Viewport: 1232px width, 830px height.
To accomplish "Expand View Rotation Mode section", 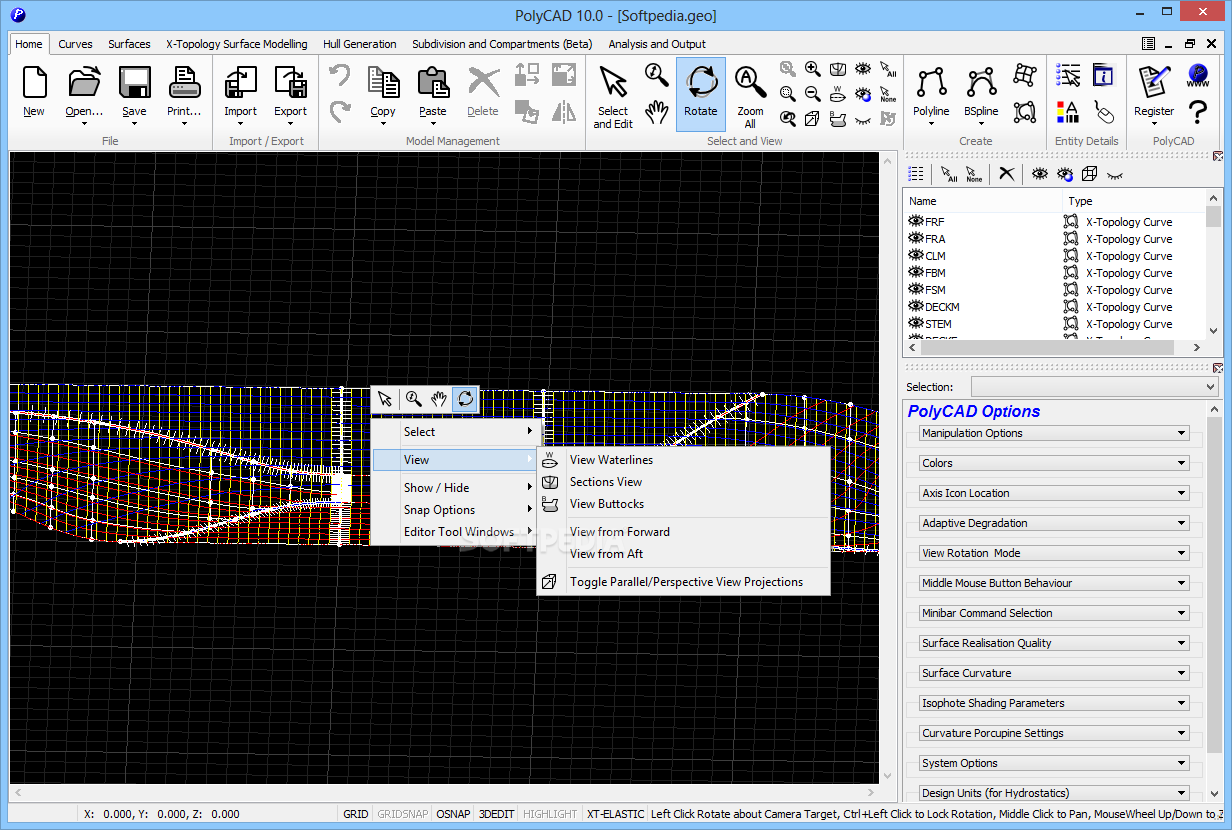I will coord(1054,553).
